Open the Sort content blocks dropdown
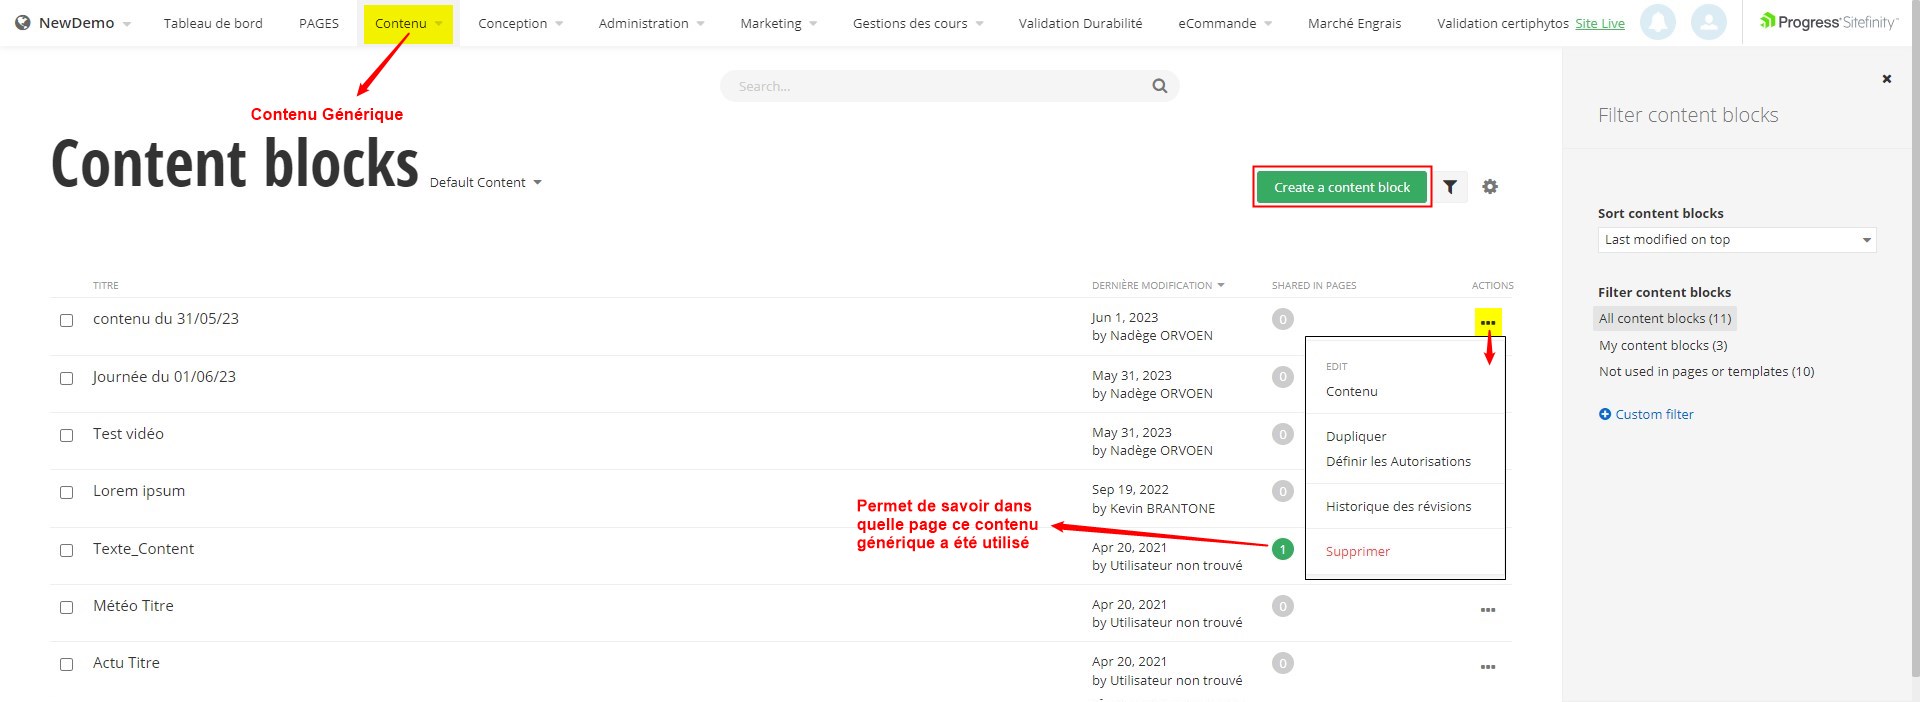Viewport: 1920px width, 702px height. pyautogui.click(x=1736, y=240)
